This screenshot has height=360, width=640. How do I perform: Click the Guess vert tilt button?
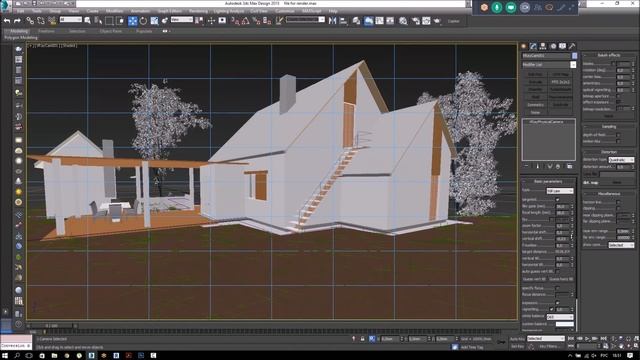(x=534, y=279)
